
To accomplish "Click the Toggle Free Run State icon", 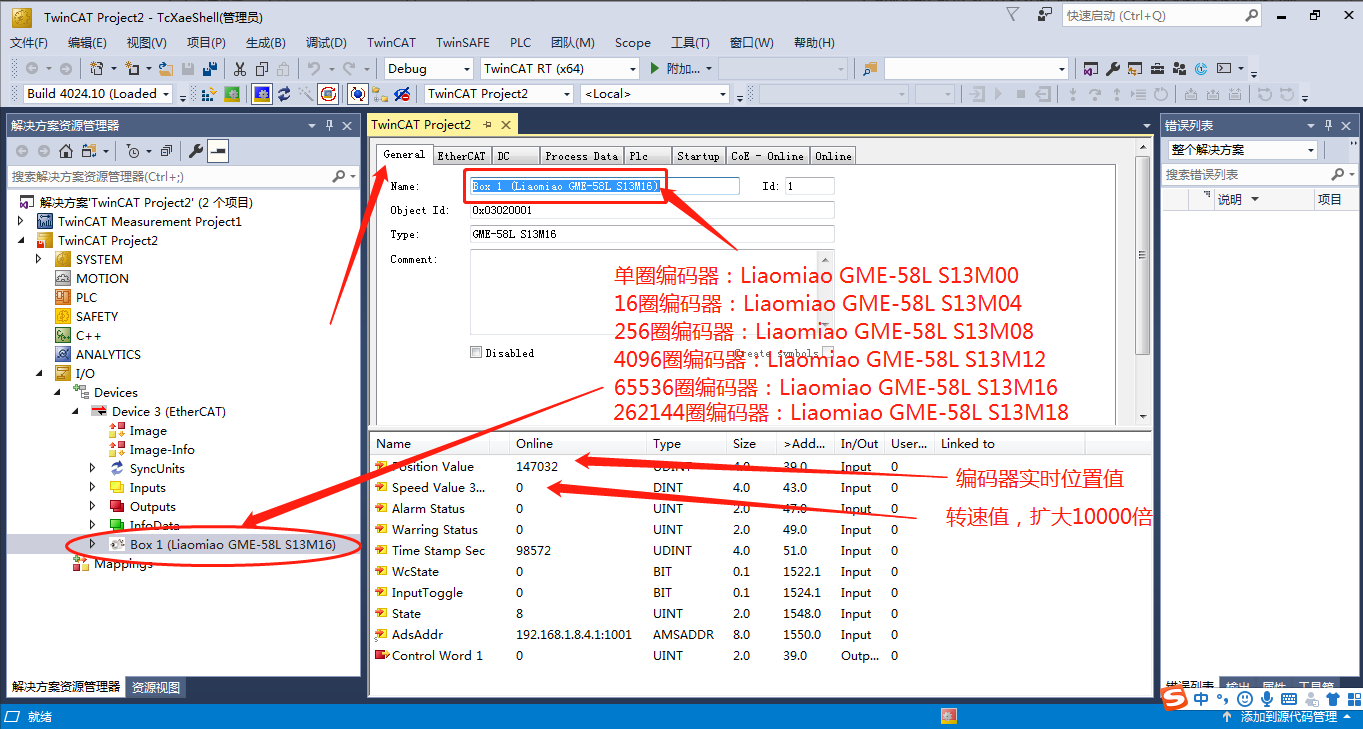I will [x=328, y=94].
